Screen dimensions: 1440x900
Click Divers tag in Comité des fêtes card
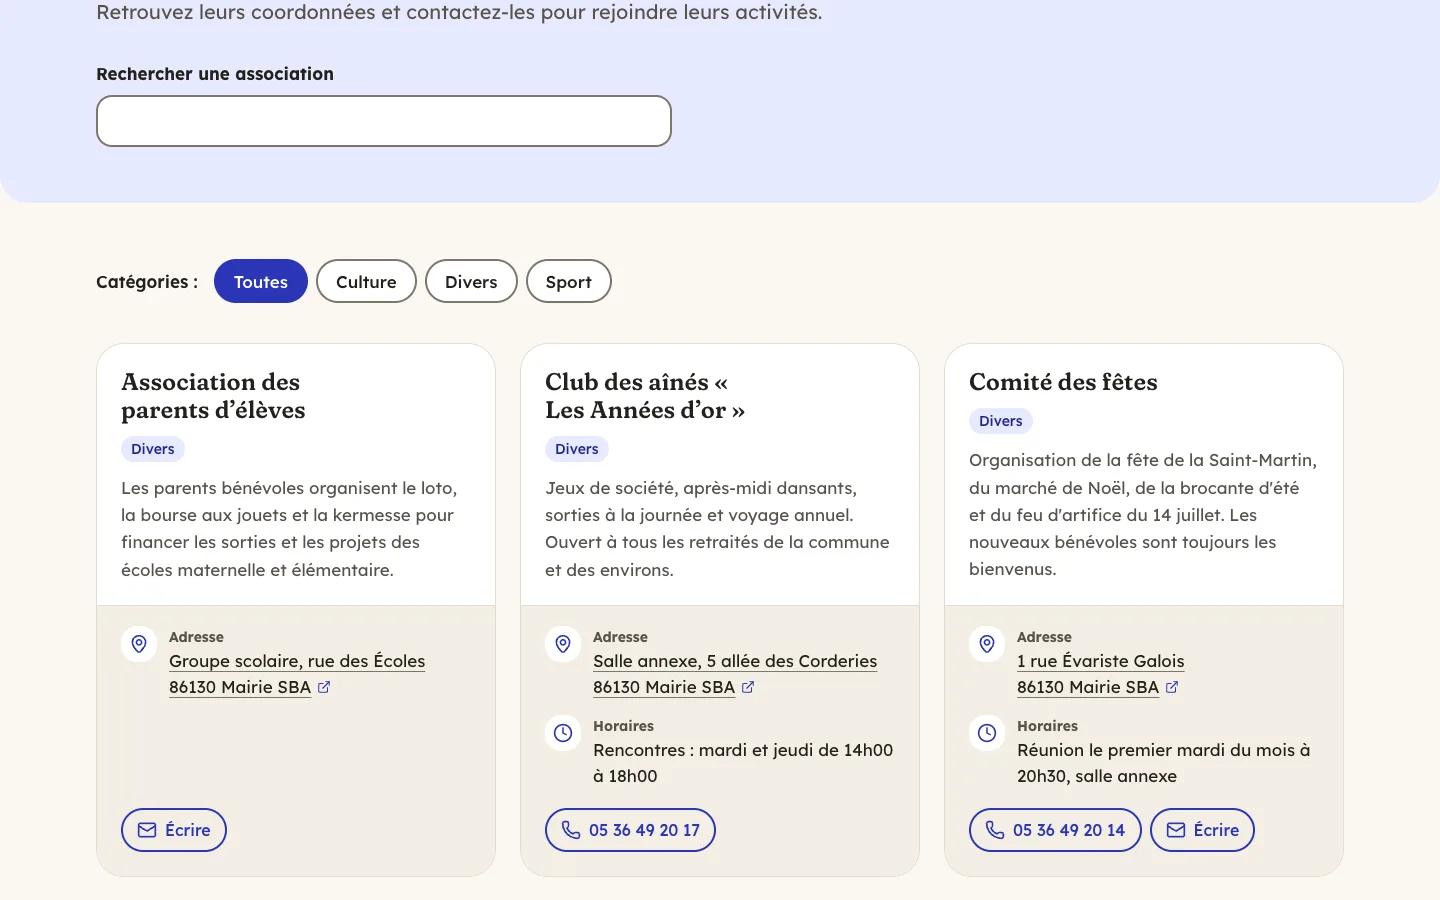(x=1001, y=421)
